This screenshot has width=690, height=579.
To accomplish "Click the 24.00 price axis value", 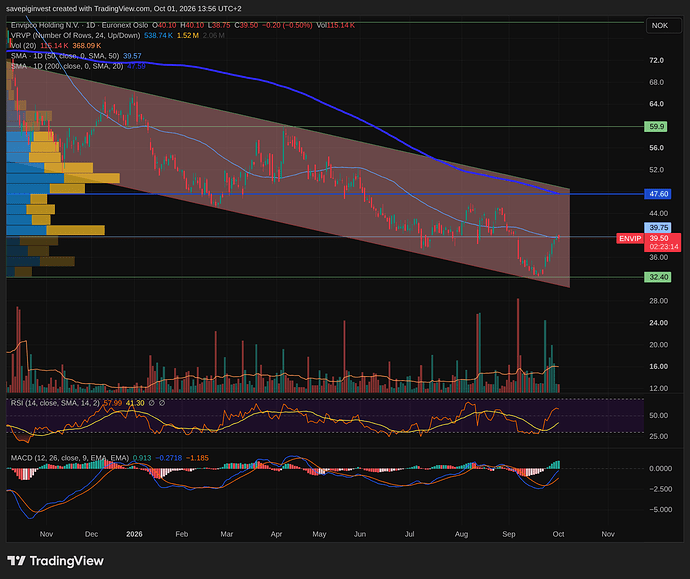I will 658,323.
